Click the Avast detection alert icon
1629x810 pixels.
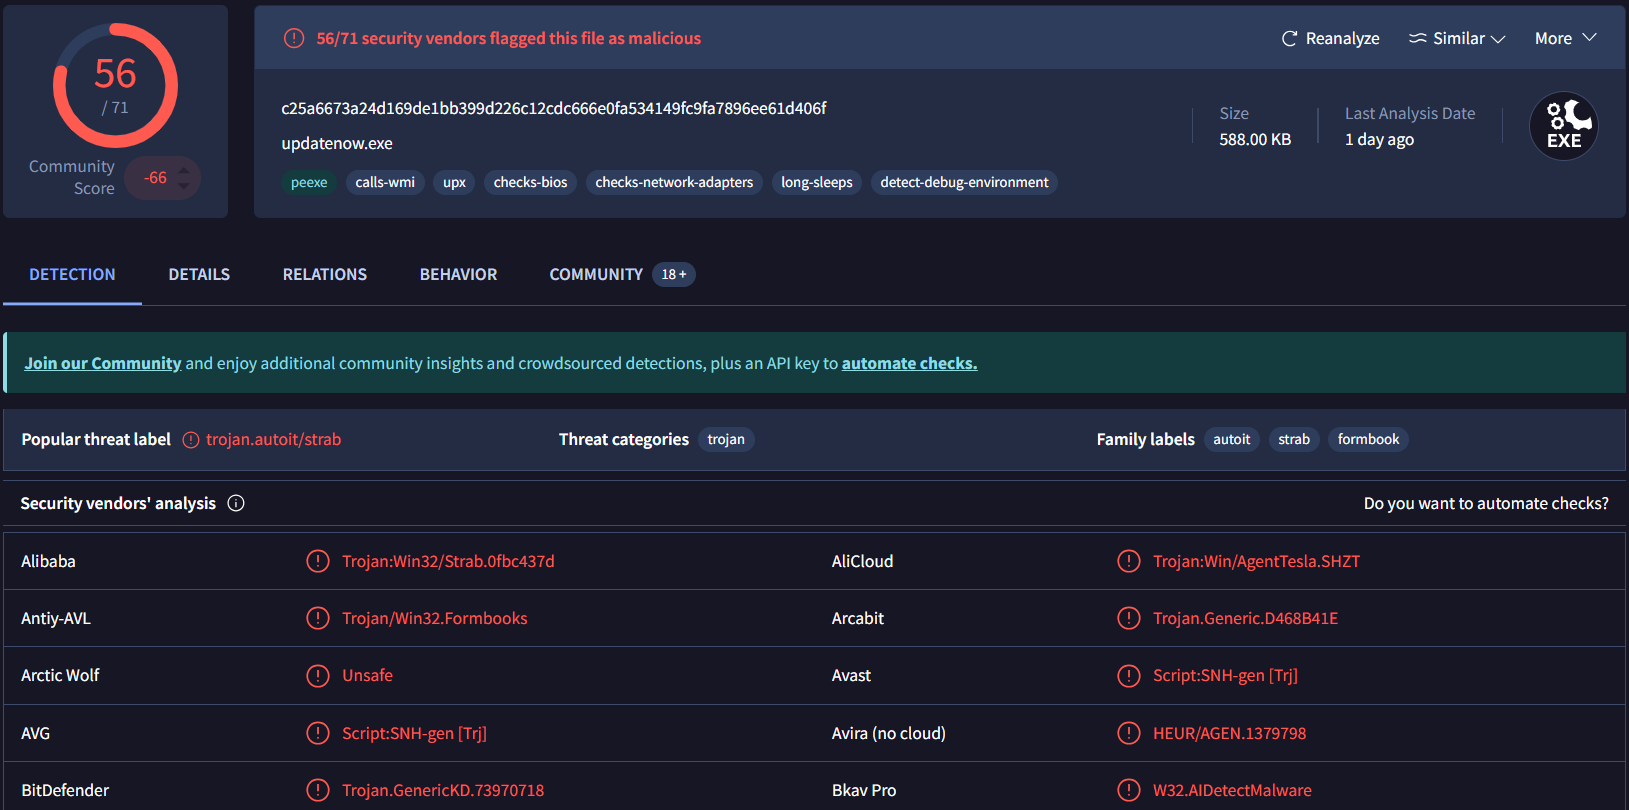click(x=1128, y=676)
